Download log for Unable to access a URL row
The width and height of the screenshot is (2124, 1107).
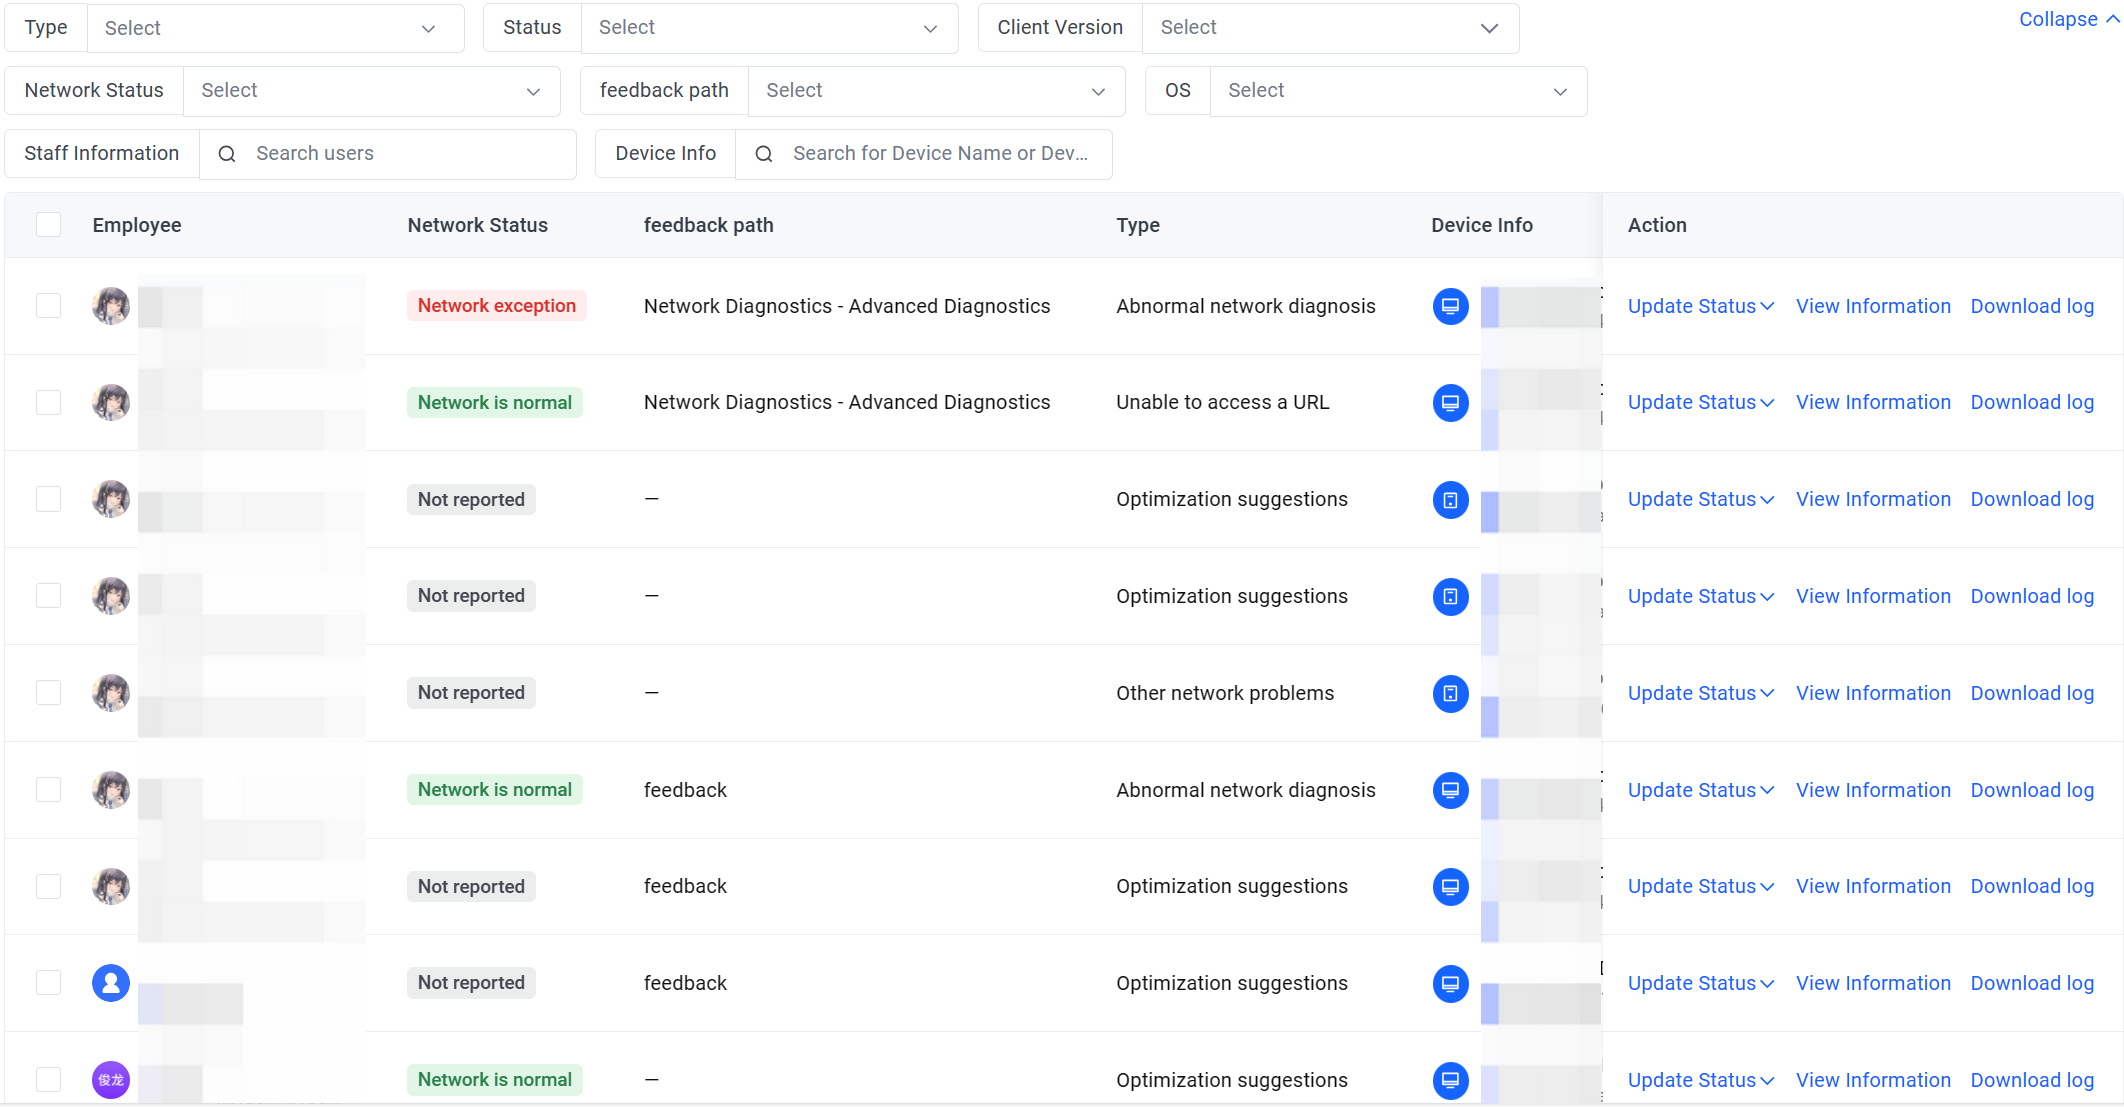(2032, 403)
